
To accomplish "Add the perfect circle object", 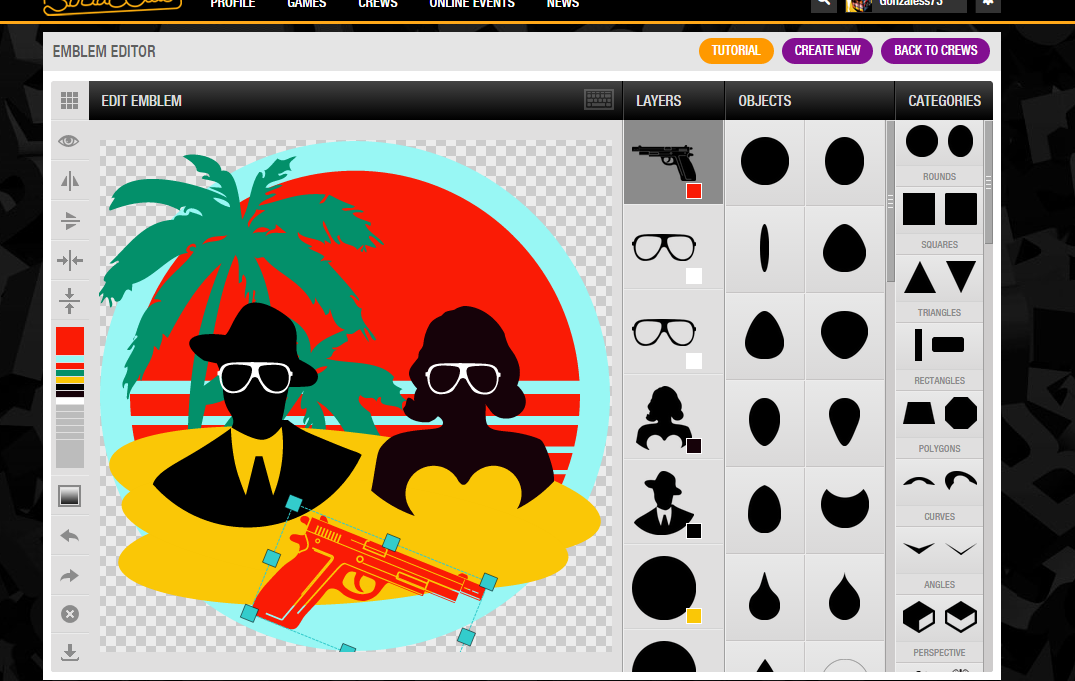I will [x=764, y=162].
